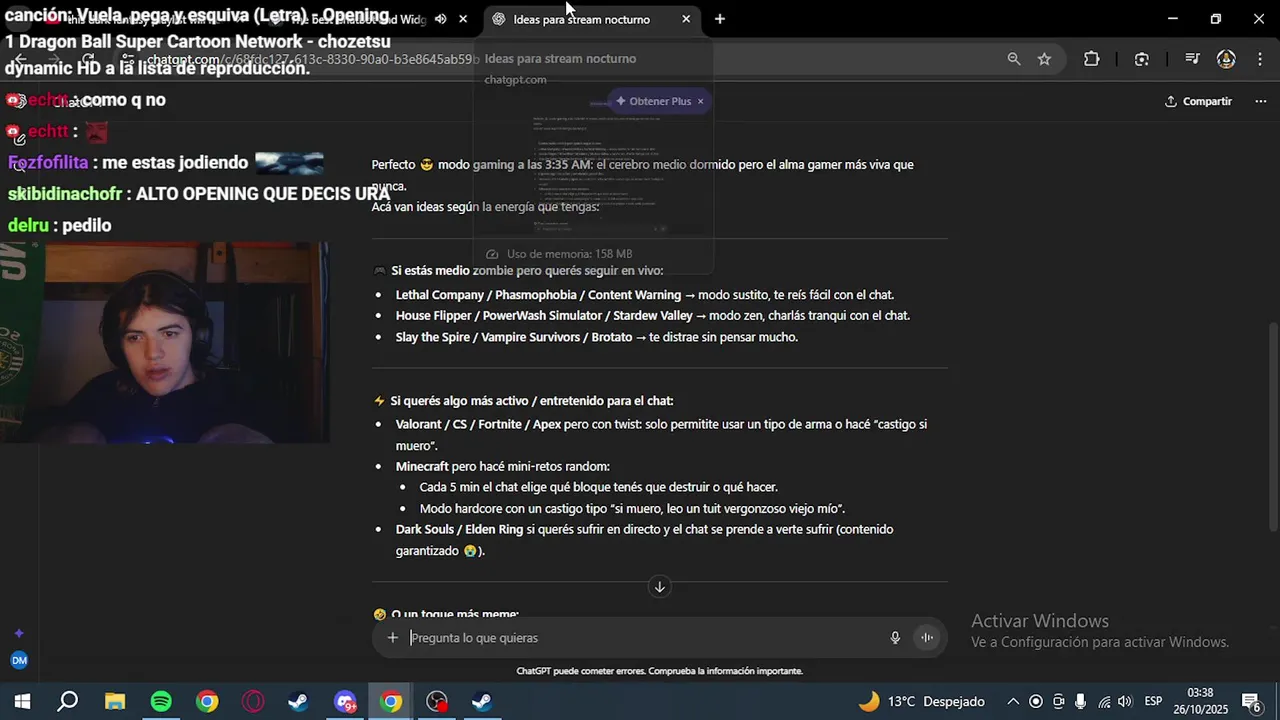The image size is (1280, 720).
Task: Click chat message 'delru : pedilo'
Action: pyautogui.click(x=60, y=225)
